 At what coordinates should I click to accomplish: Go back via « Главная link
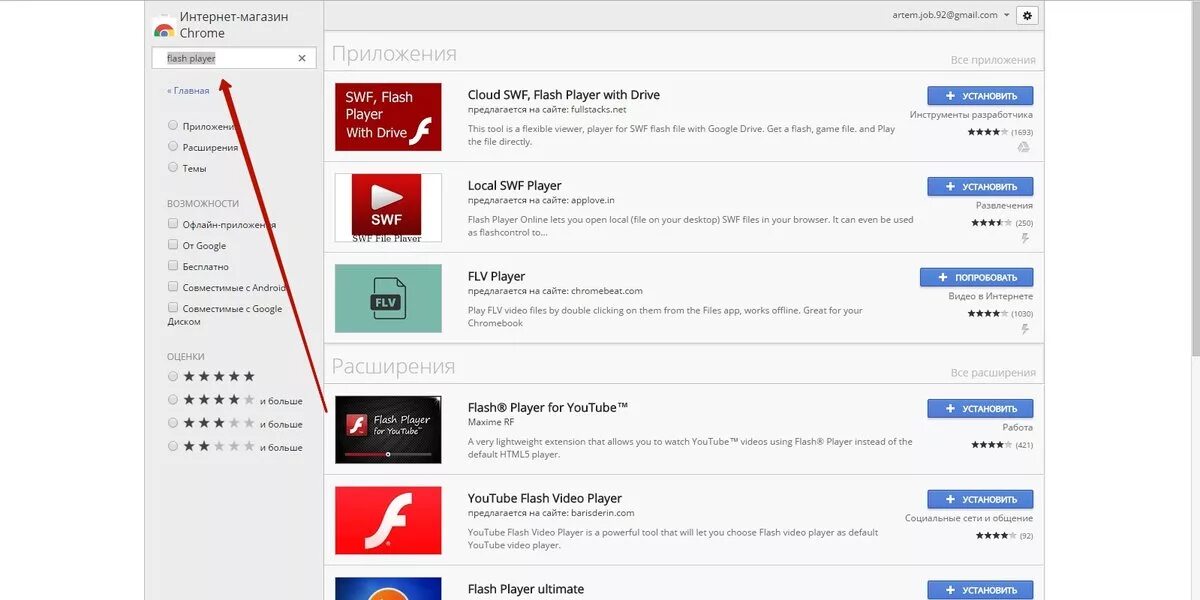click(x=188, y=90)
